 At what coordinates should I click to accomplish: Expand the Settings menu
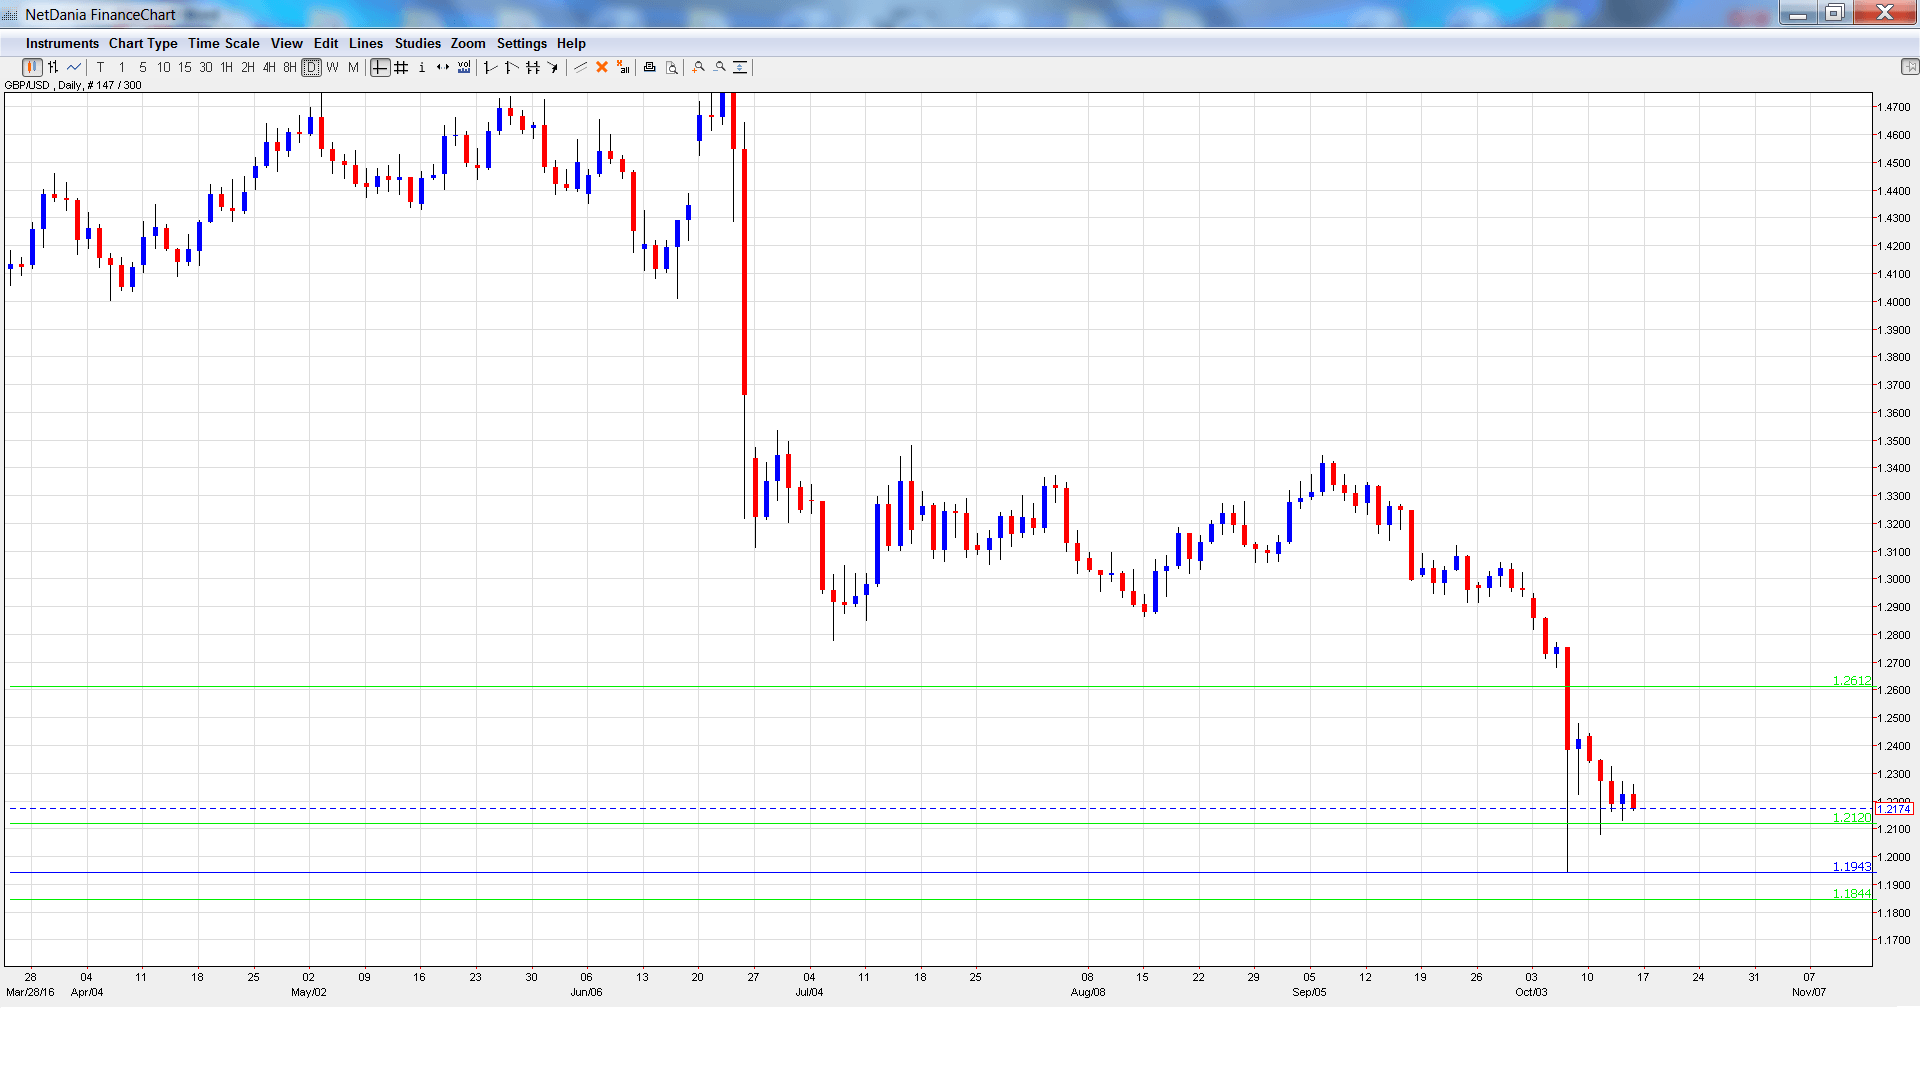pos(521,43)
